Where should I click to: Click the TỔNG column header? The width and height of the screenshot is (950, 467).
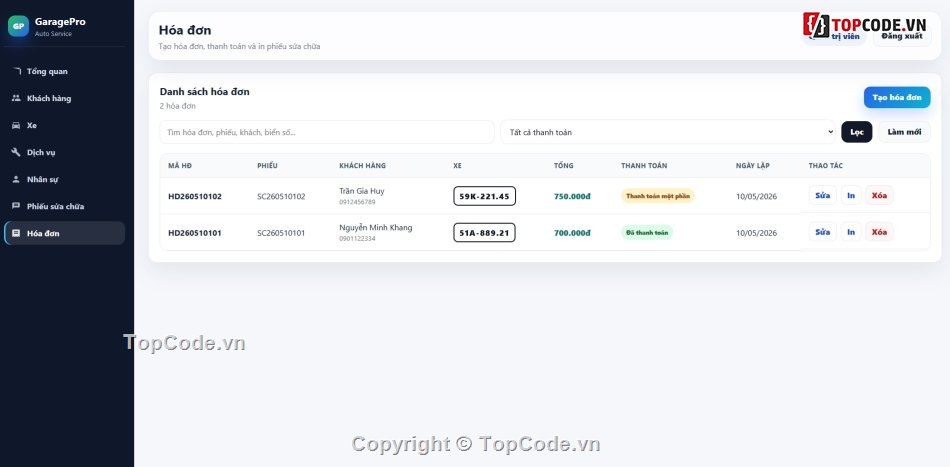(x=563, y=165)
